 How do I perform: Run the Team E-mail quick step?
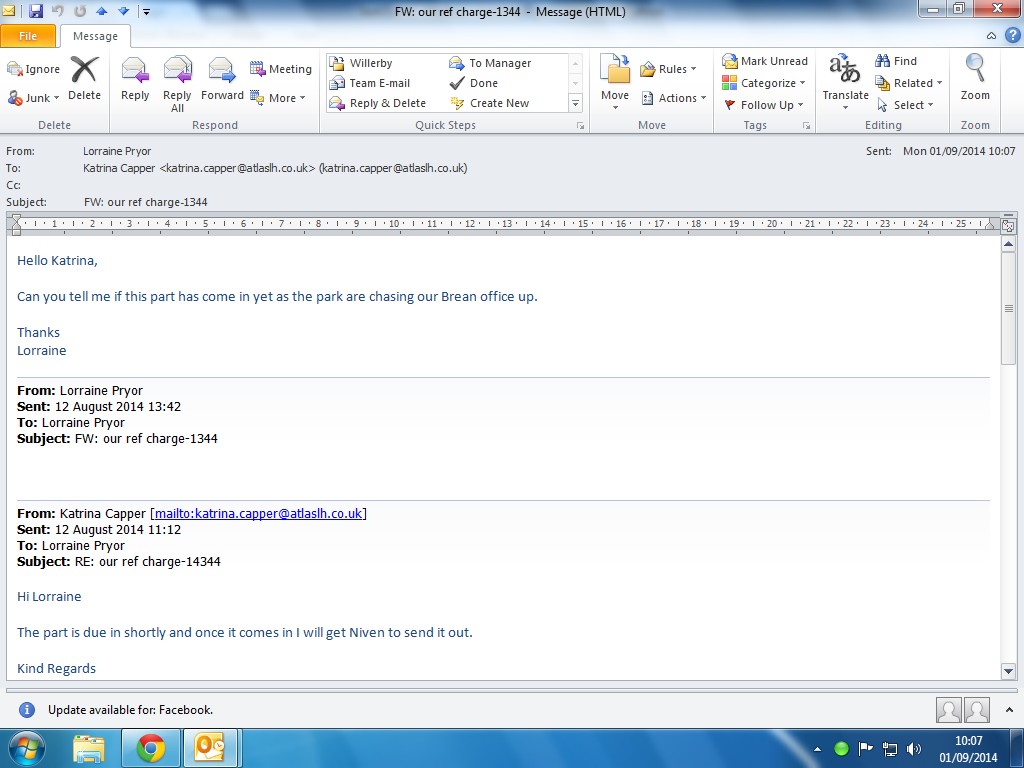370,83
